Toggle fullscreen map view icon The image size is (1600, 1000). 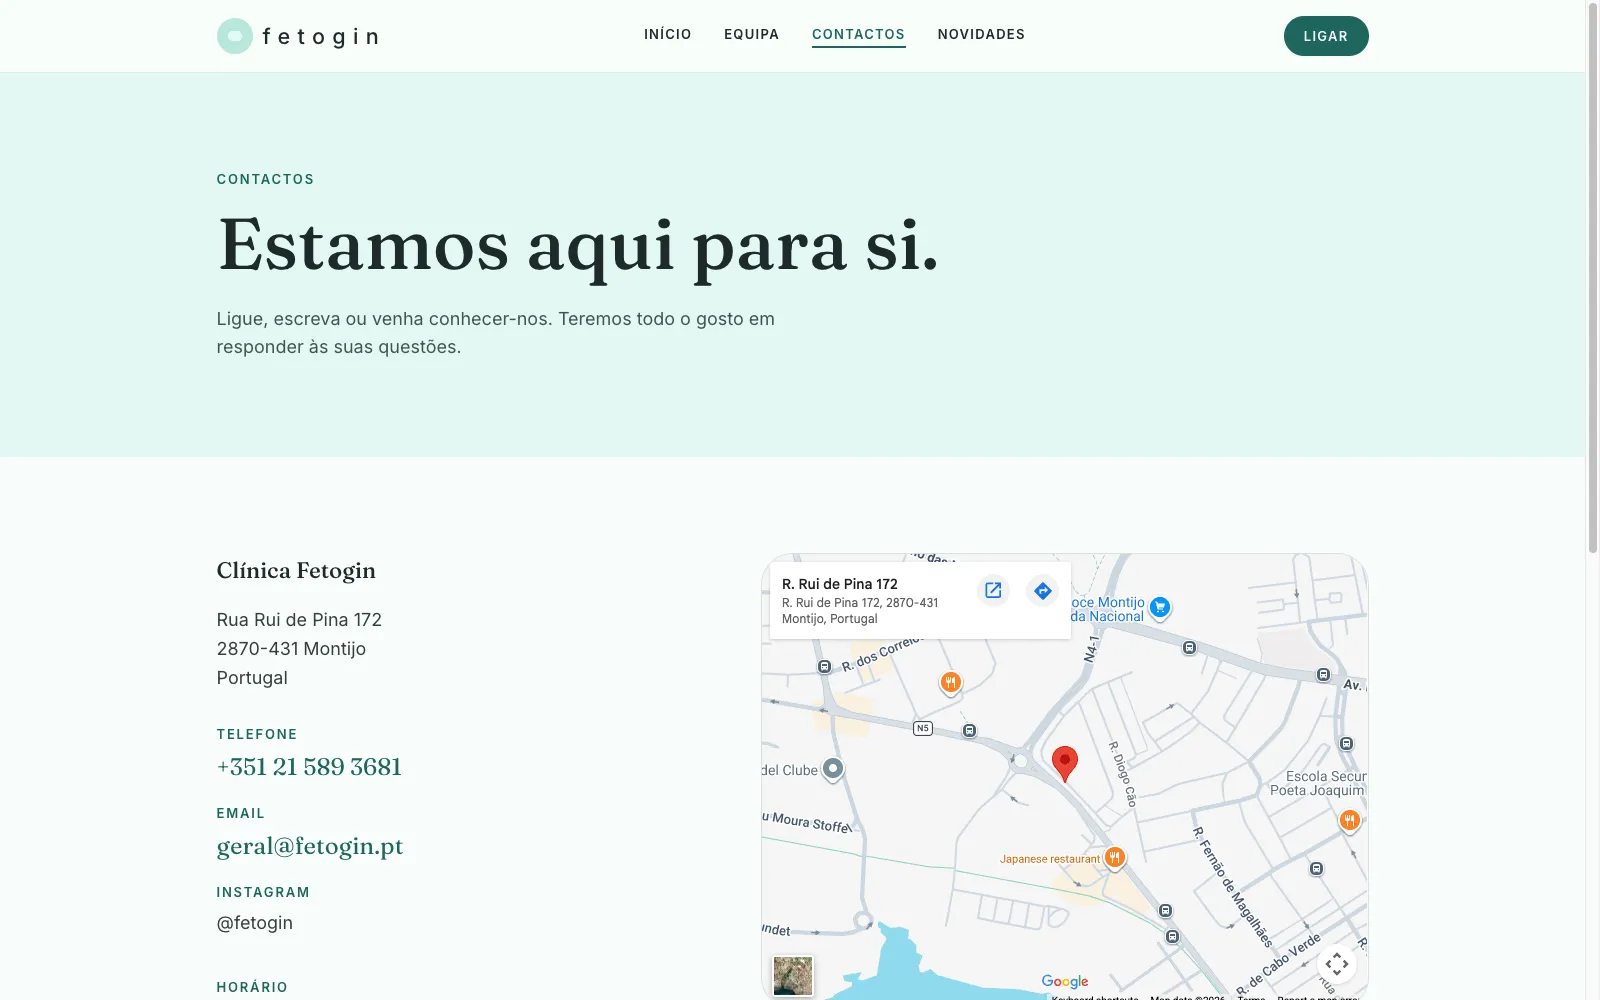(1337, 965)
